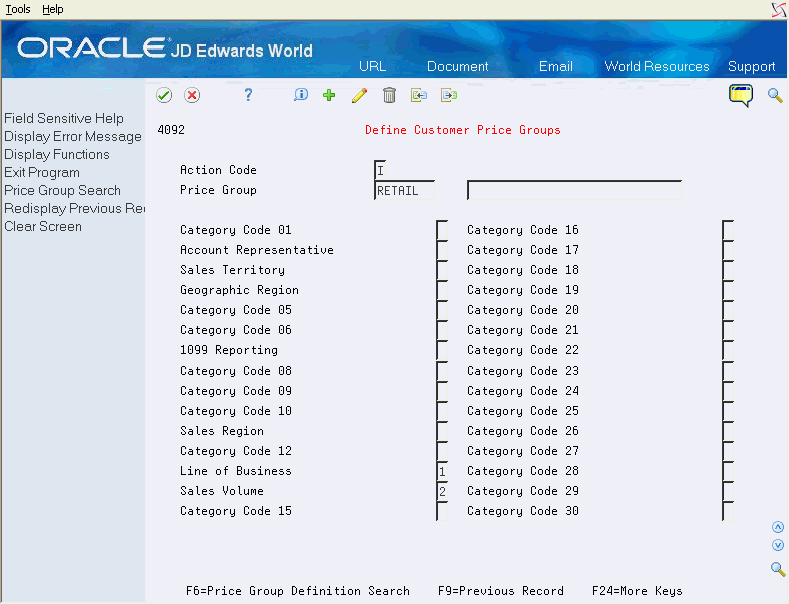Click the Line of Business field

442,471
